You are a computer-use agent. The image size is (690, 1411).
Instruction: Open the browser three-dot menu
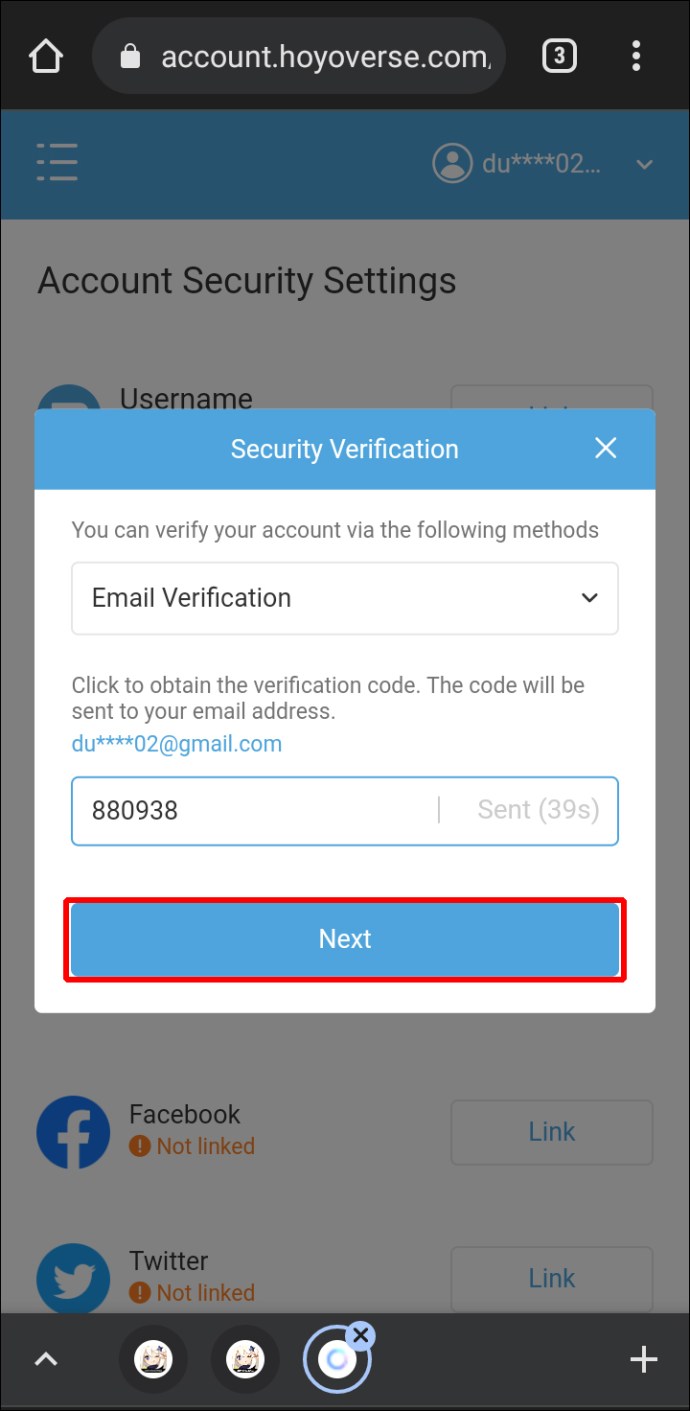[636, 57]
